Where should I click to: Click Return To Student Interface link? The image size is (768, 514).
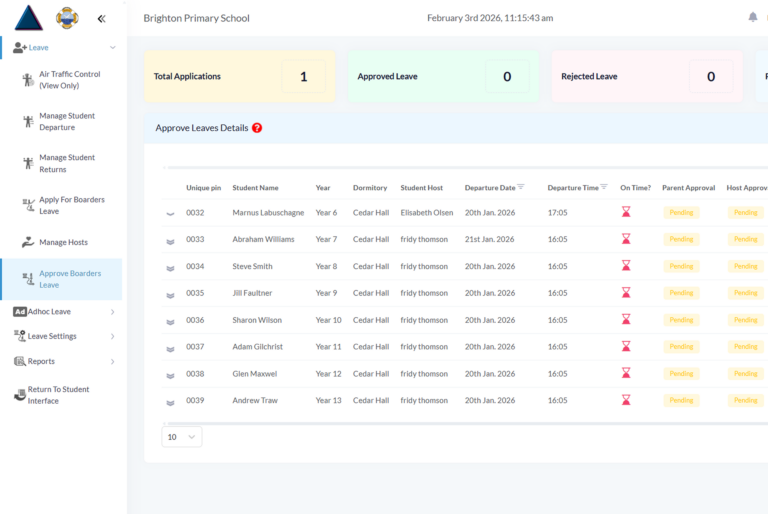[x=58, y=395]
